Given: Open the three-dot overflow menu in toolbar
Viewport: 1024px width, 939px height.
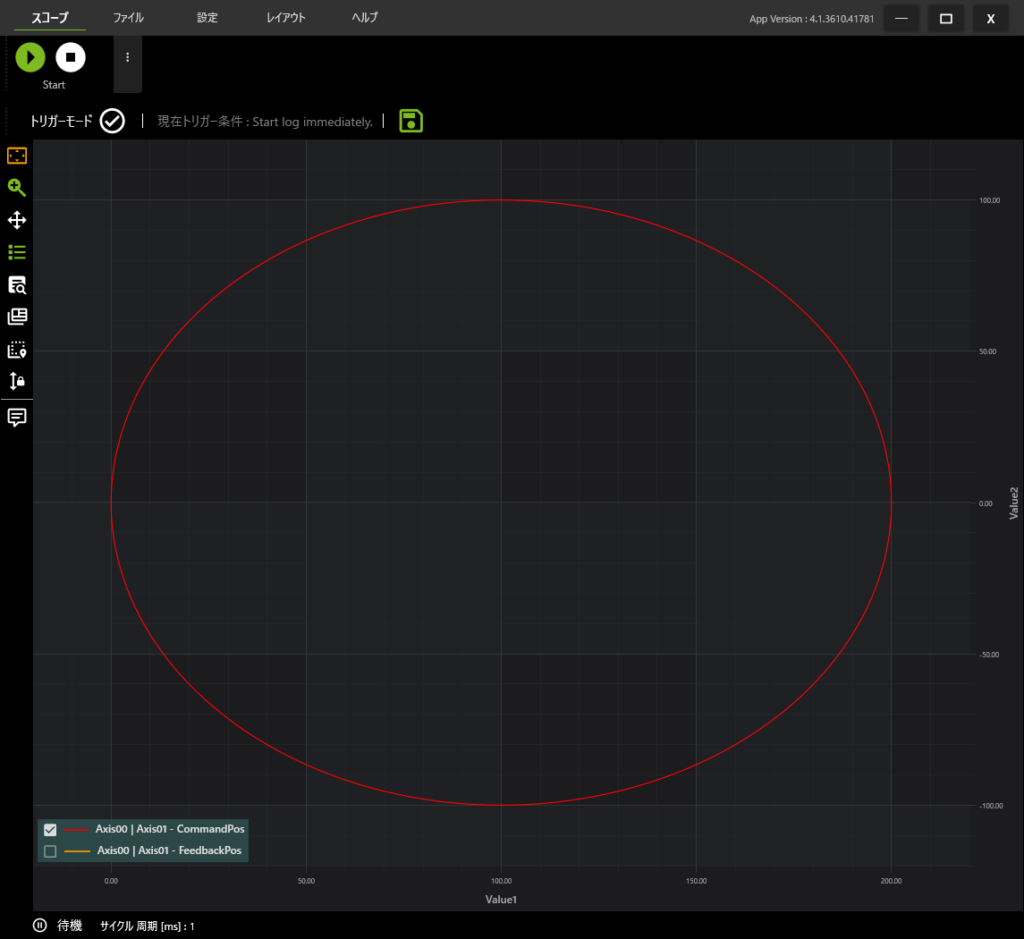Looking at the screenshot, I should click(x=127, y=58).
